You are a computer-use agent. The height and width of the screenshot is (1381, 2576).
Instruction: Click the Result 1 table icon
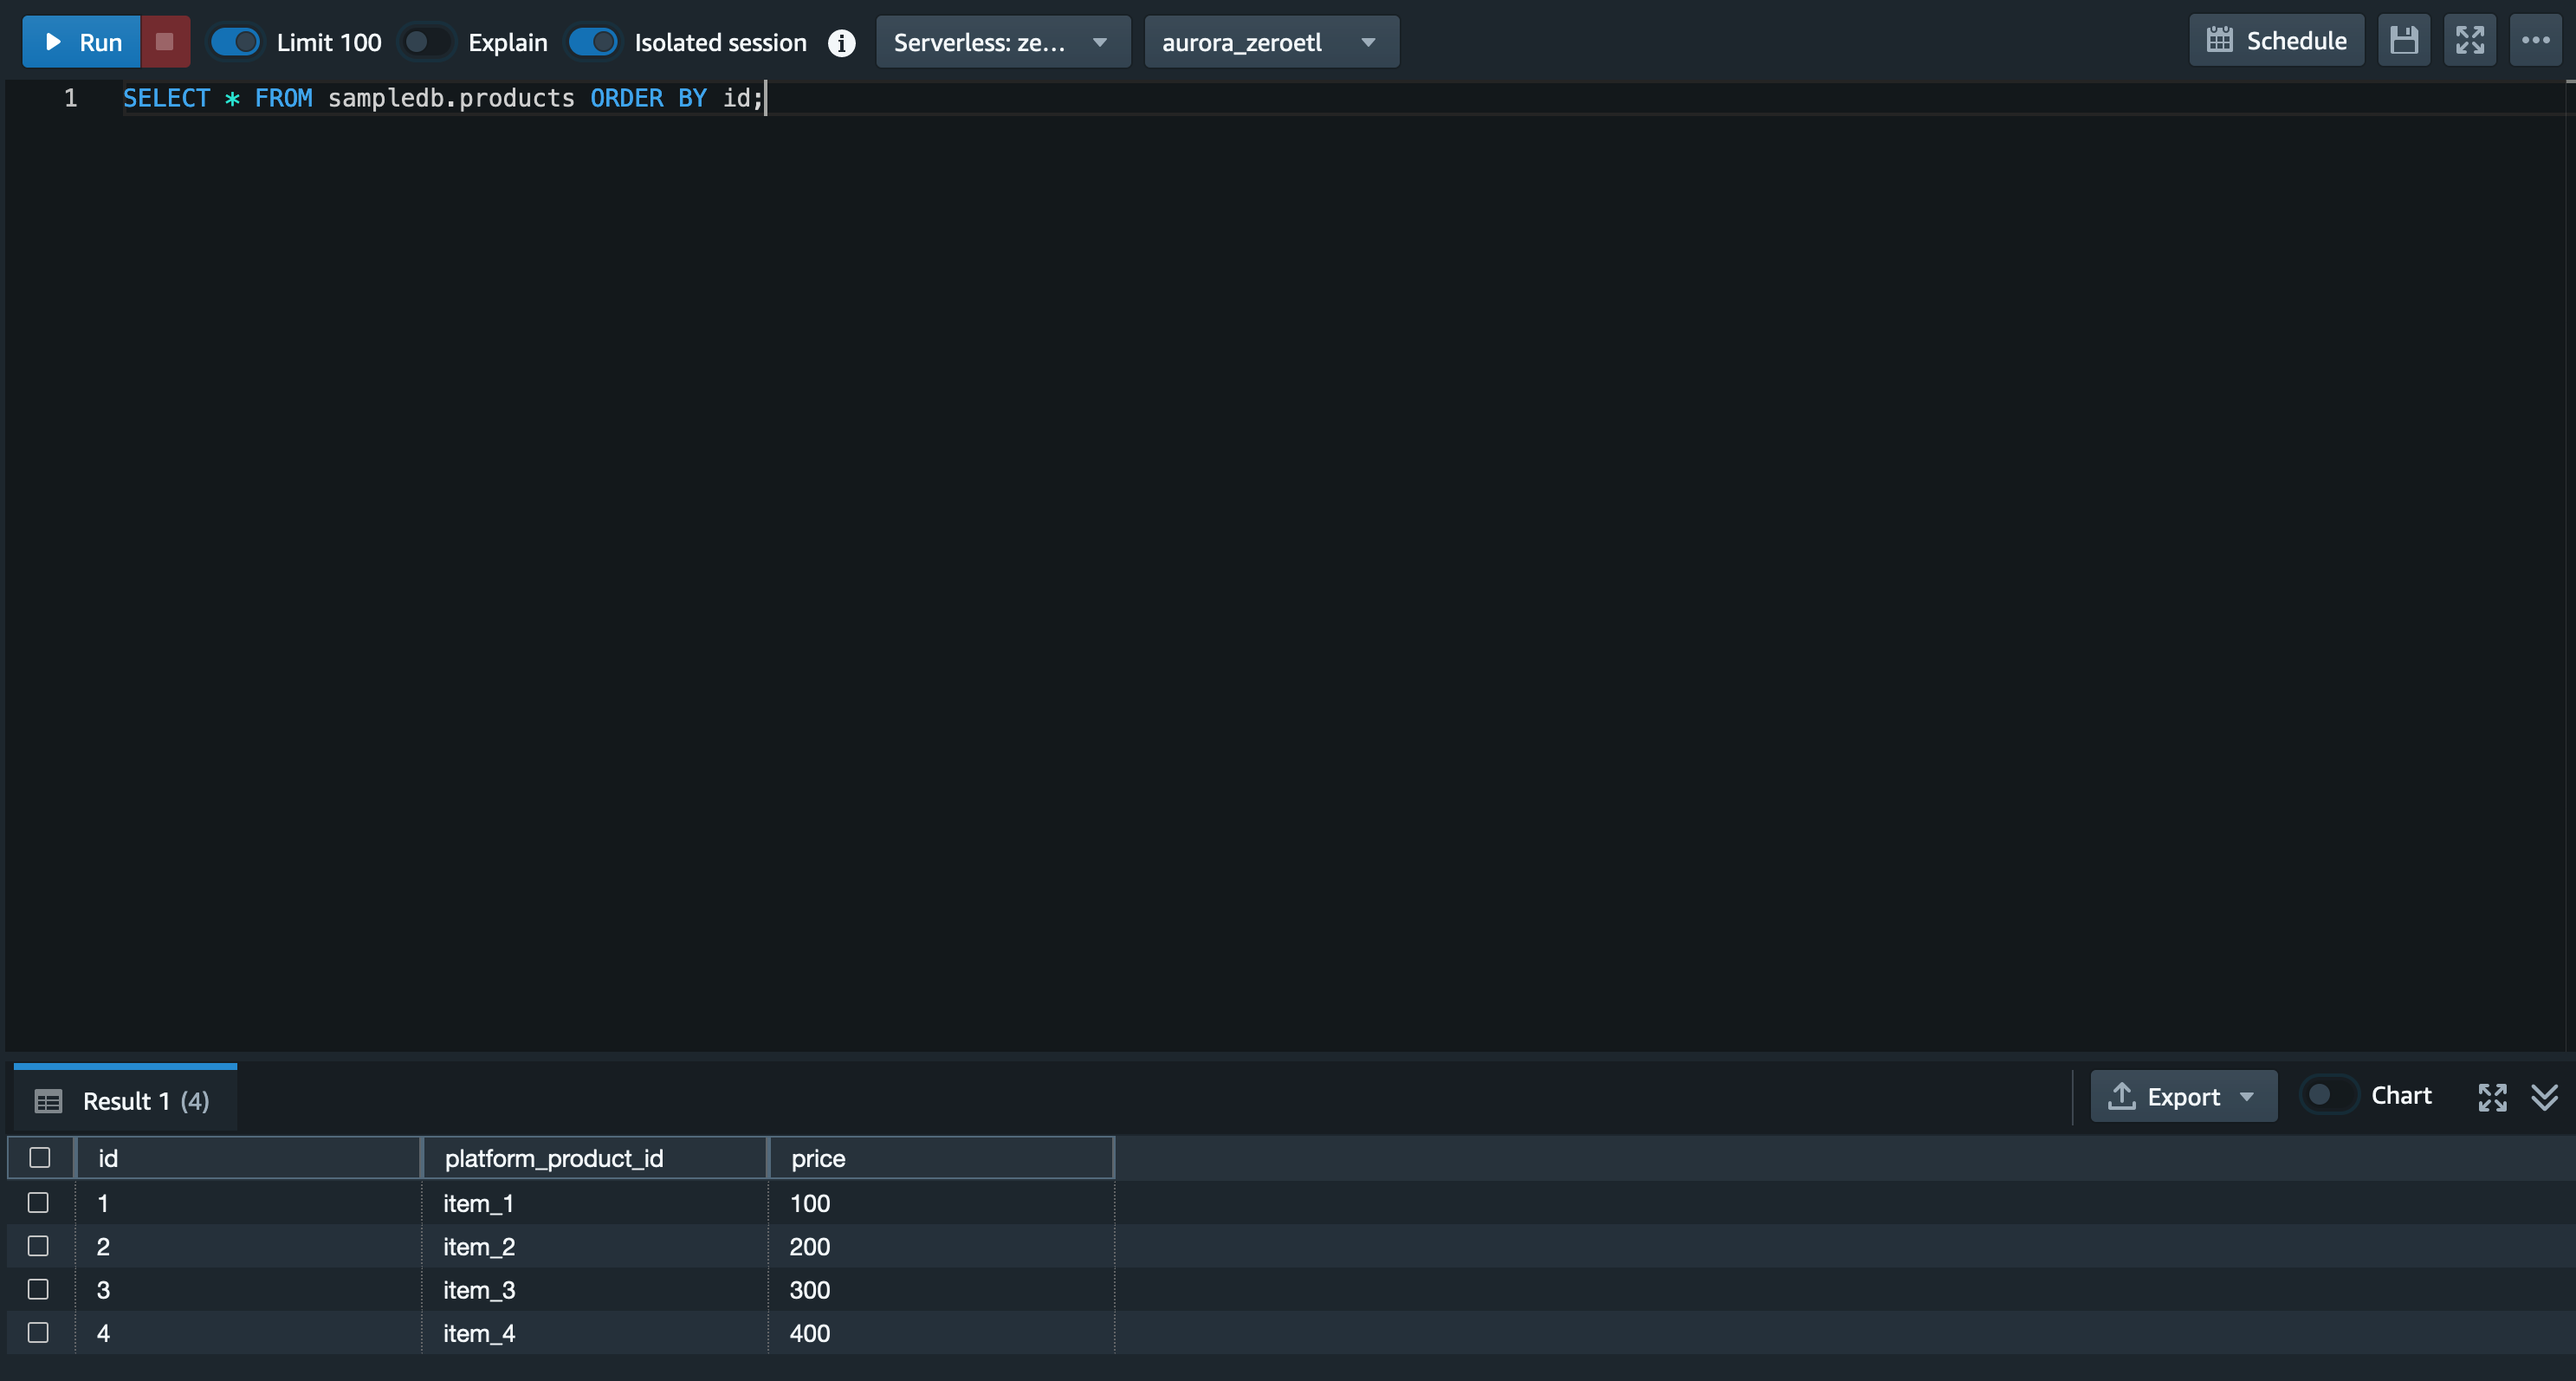pyautogui.click(x=48, y=1102)
